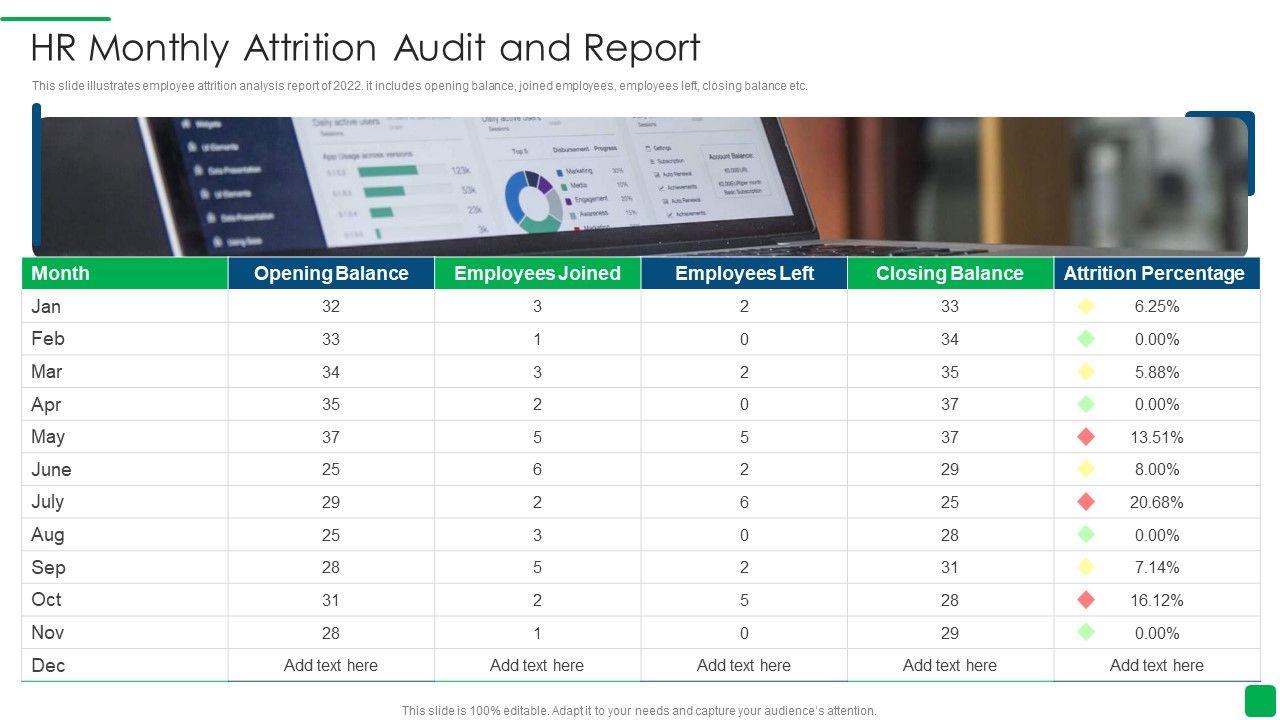The width and height of the screenshot is (1280, 720).
Task: Select the subtitle describing the 2022 attrition analysis
Action: (x=419, y=86)
